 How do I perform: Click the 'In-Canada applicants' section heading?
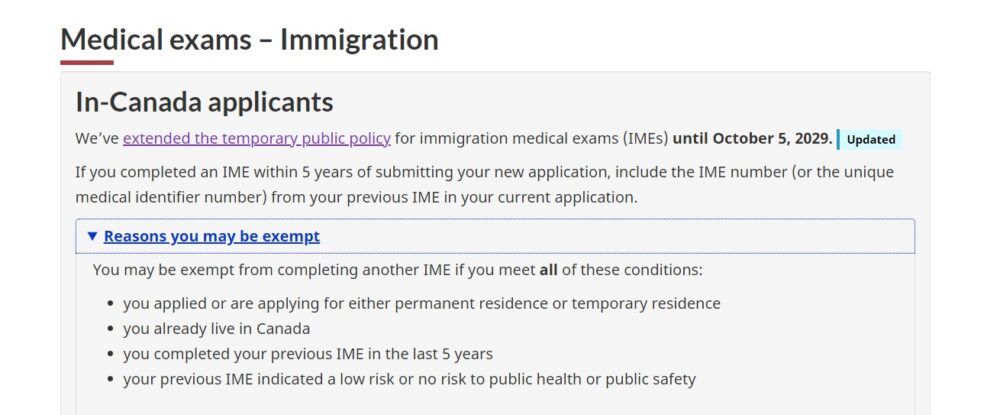coord(204,102)
